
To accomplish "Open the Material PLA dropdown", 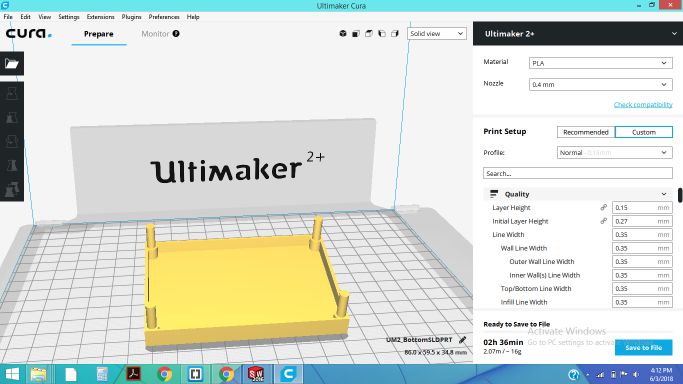I will point(601,63).
